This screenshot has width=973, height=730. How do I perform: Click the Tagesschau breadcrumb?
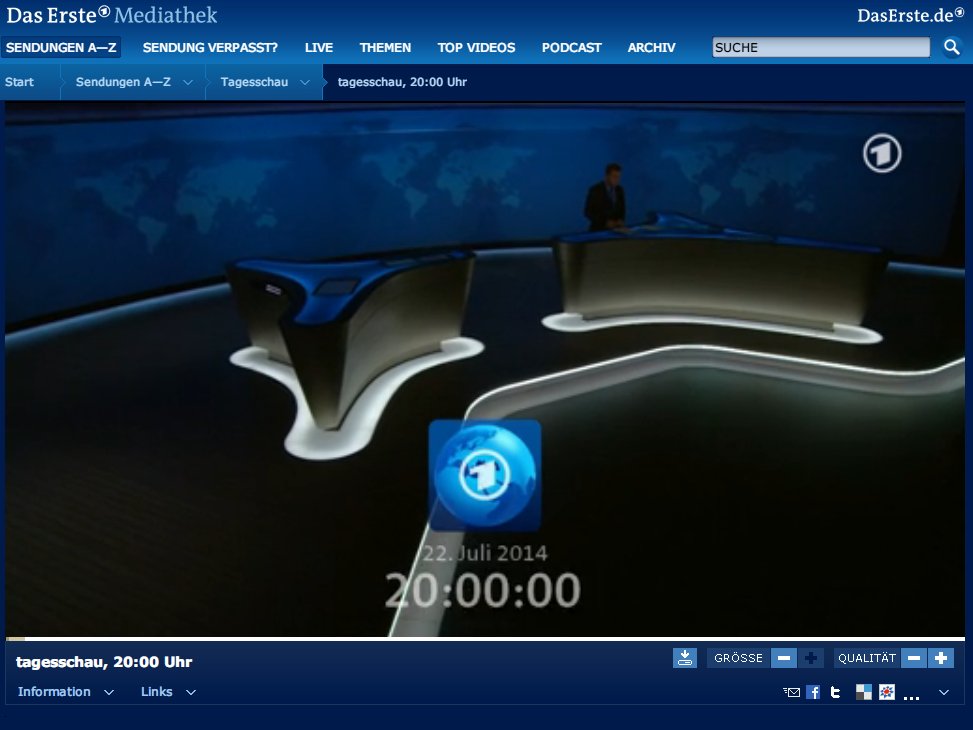point(254,82)
